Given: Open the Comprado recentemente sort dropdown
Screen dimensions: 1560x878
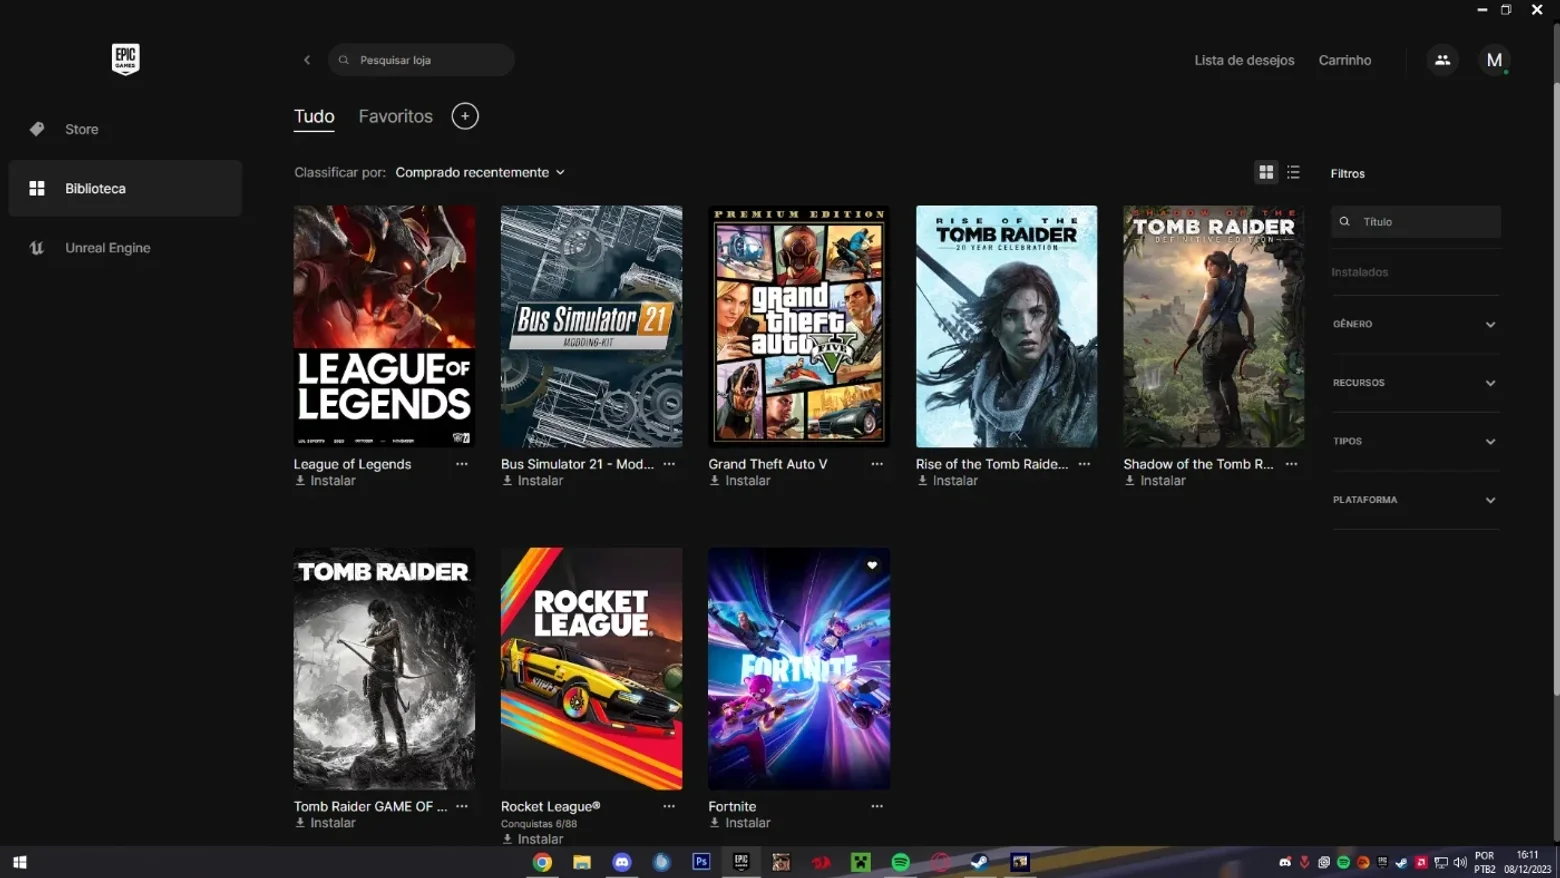Looking at the screenshot, I should tap(480, 173).
